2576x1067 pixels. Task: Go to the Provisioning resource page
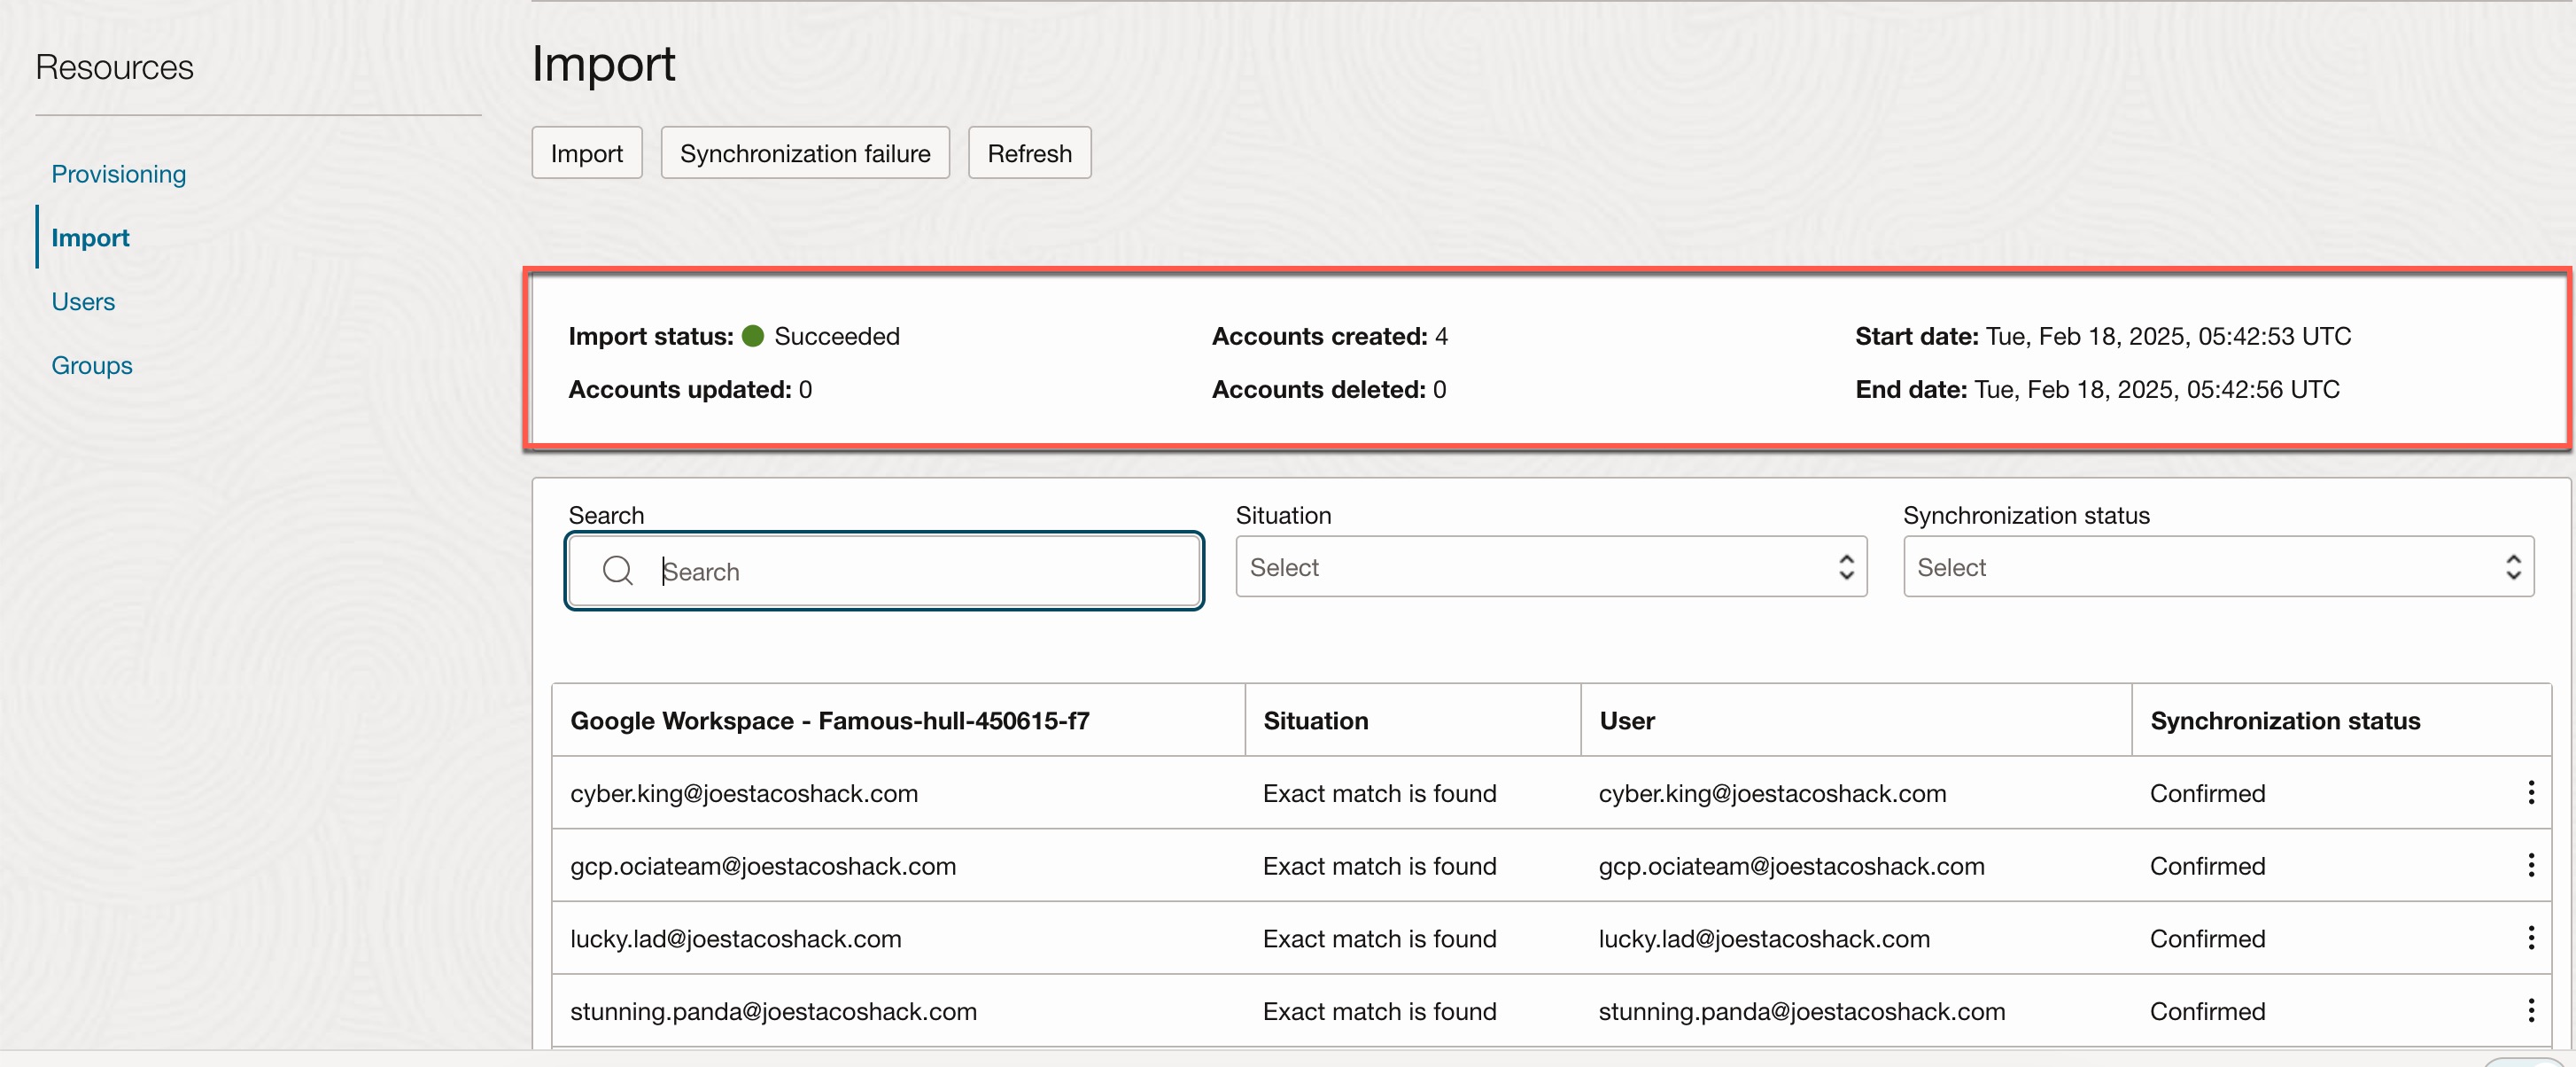click(118, 174)
